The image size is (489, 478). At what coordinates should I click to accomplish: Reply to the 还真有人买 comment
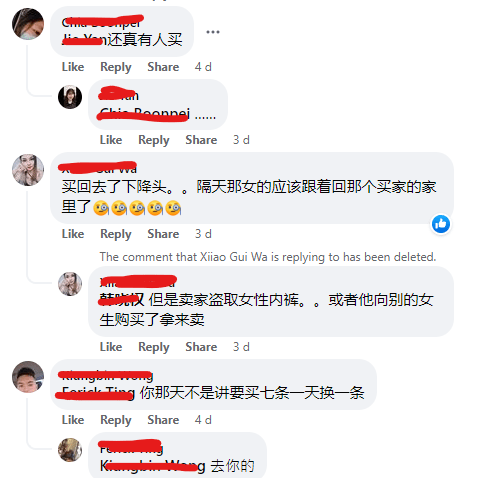pos(116,67)
